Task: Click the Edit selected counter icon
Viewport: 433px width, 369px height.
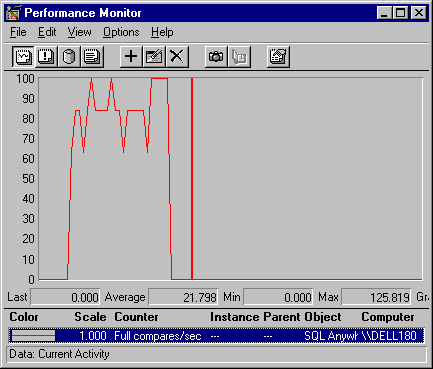Action: coord(154,57)
